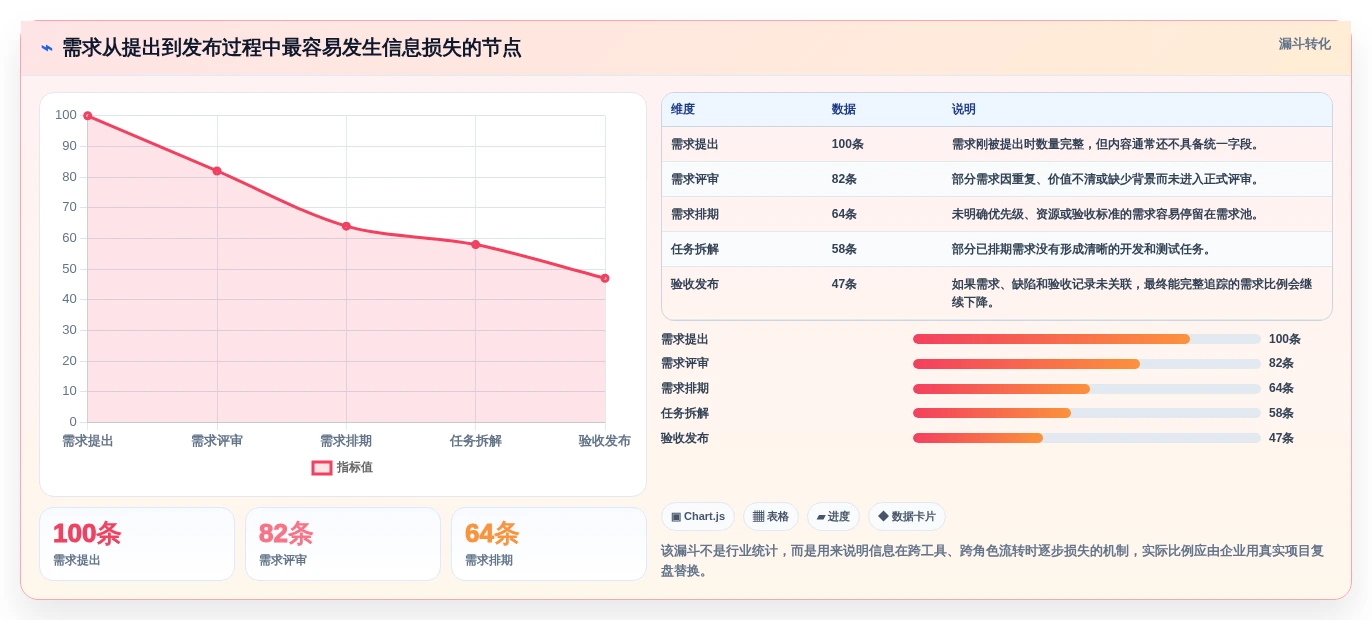Image resolution: width=1372 pixels, height=620 pixels.
Task: Click the chart data point at 需求评审
Action: pyautogui.click(x=217, y=171)
